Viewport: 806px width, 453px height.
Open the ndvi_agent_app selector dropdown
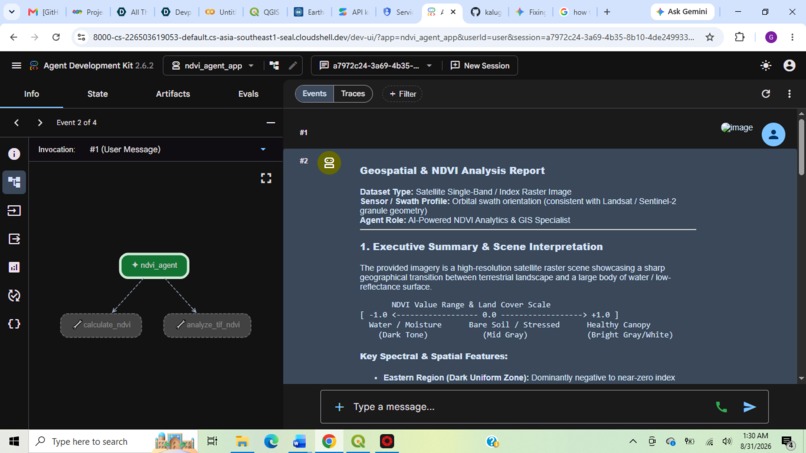click(212, 65)
